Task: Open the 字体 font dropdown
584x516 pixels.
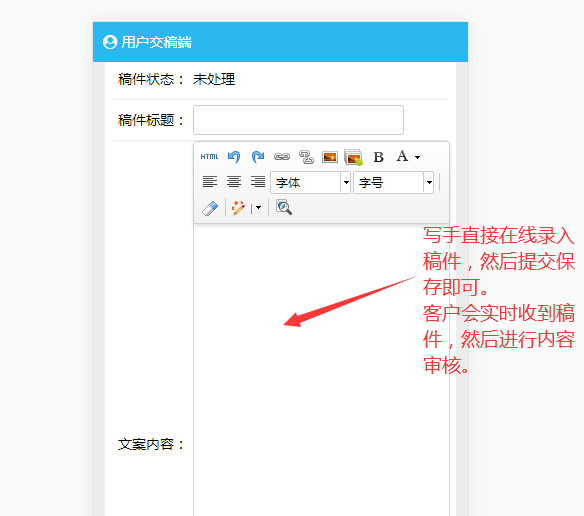Action: click(310, 182)
